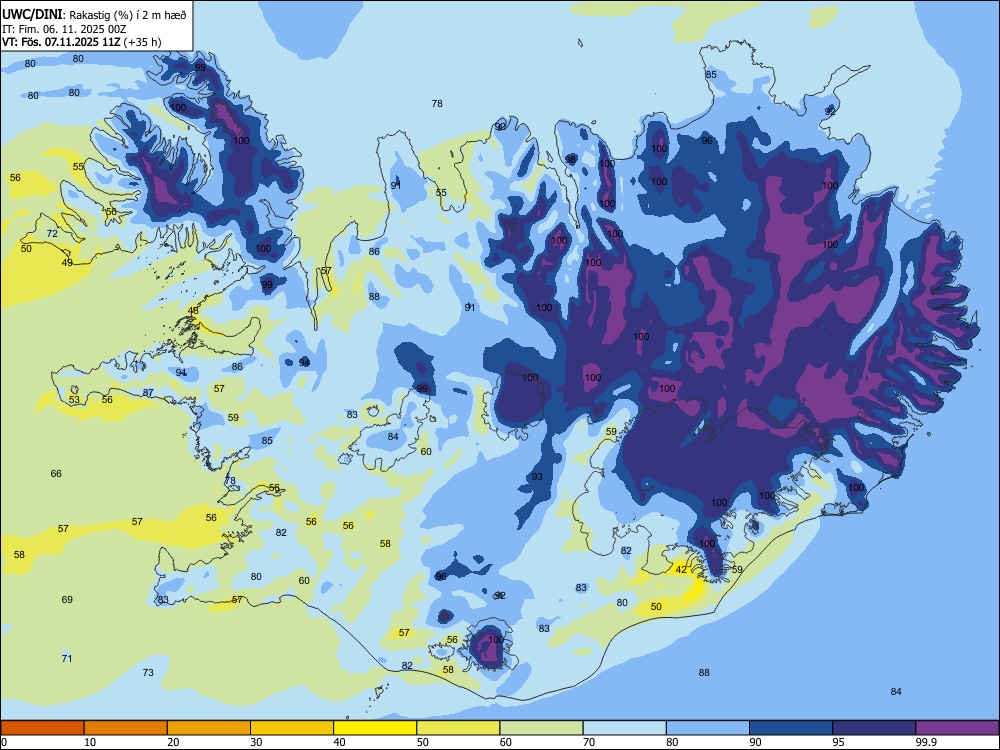
Task: Click the 42 humidity value on the map
Action: (x=681, y=570)
